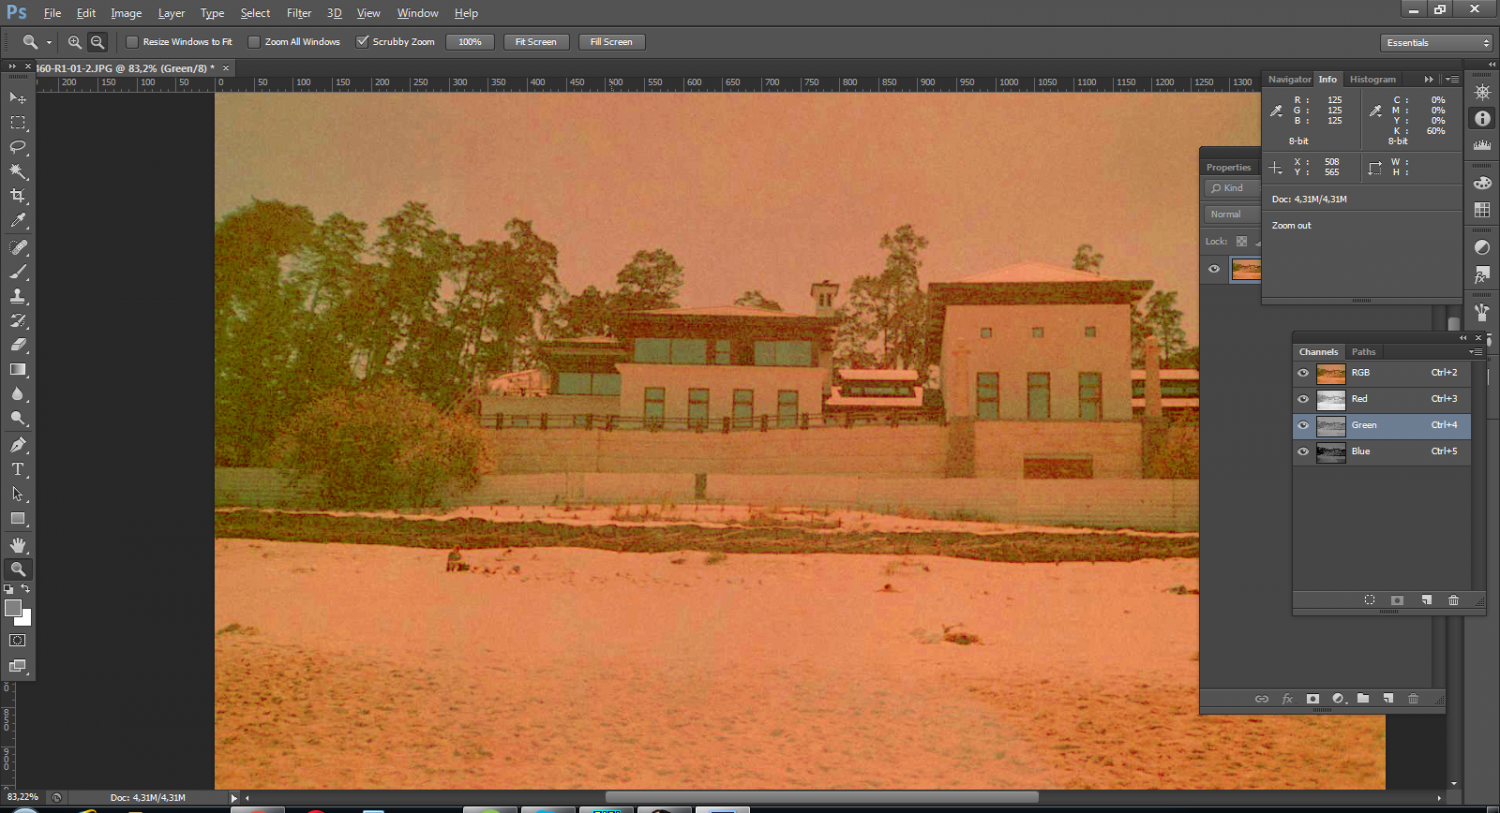Hide the RGB composite channel
Viewport: 1500px width, 813px height.
pyautogui.click(x=1303, y=373)
